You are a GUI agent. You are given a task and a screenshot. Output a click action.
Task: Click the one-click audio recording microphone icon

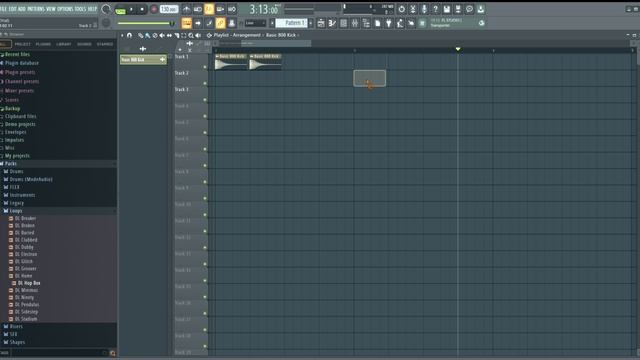(x=424, y=9)
